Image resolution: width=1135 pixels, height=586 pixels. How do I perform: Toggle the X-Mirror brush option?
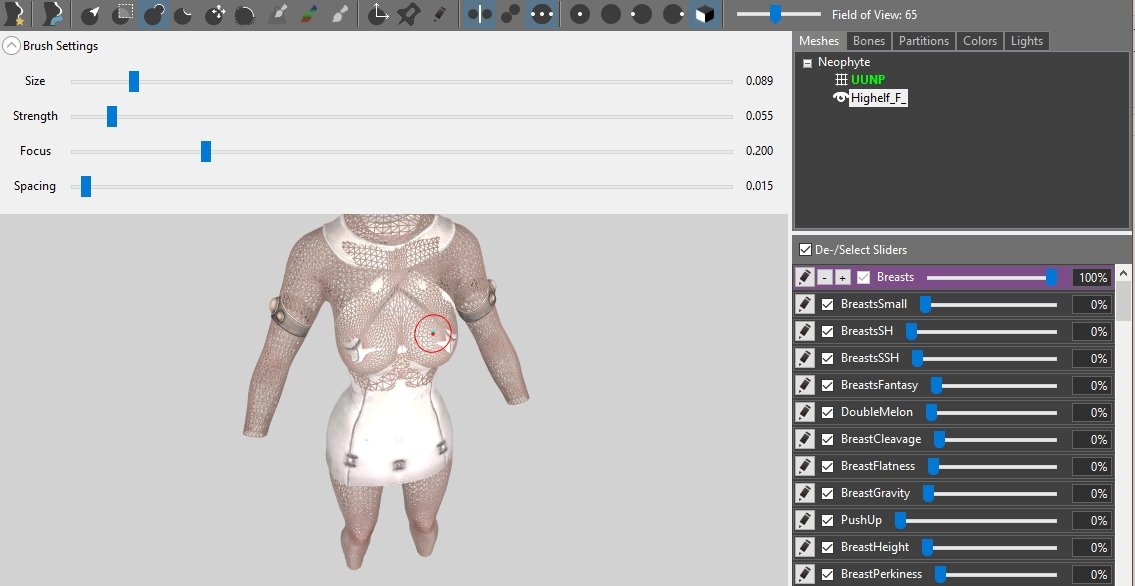(479, 14)
